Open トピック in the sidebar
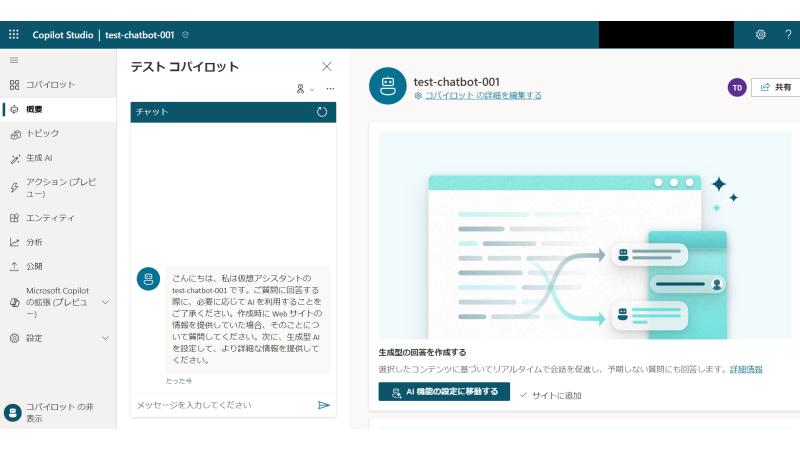 click(58, 134)
